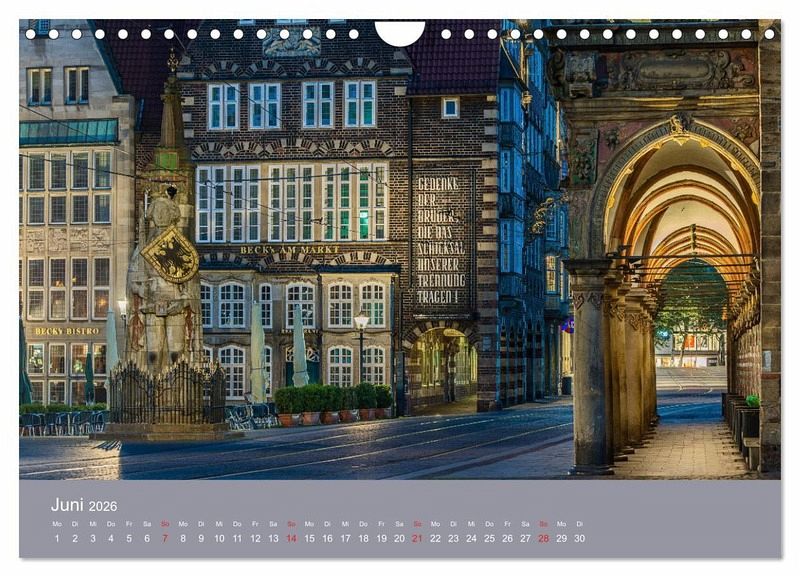Click the year "2026" beside Juni
Screen dimensions: 800x577
click(103, 506)
